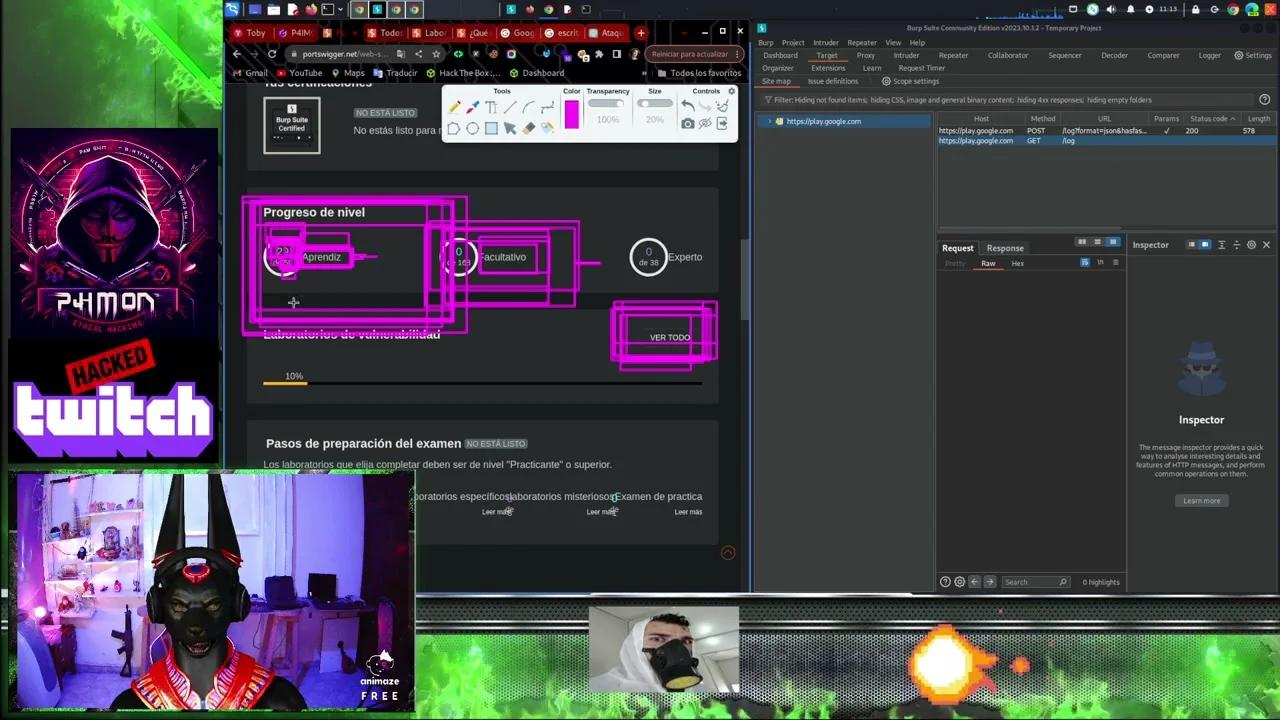Viewport: 1280px width, 720px height.
Task: Open Burp Suite's Intruder menu
Action: click(826, 42)
